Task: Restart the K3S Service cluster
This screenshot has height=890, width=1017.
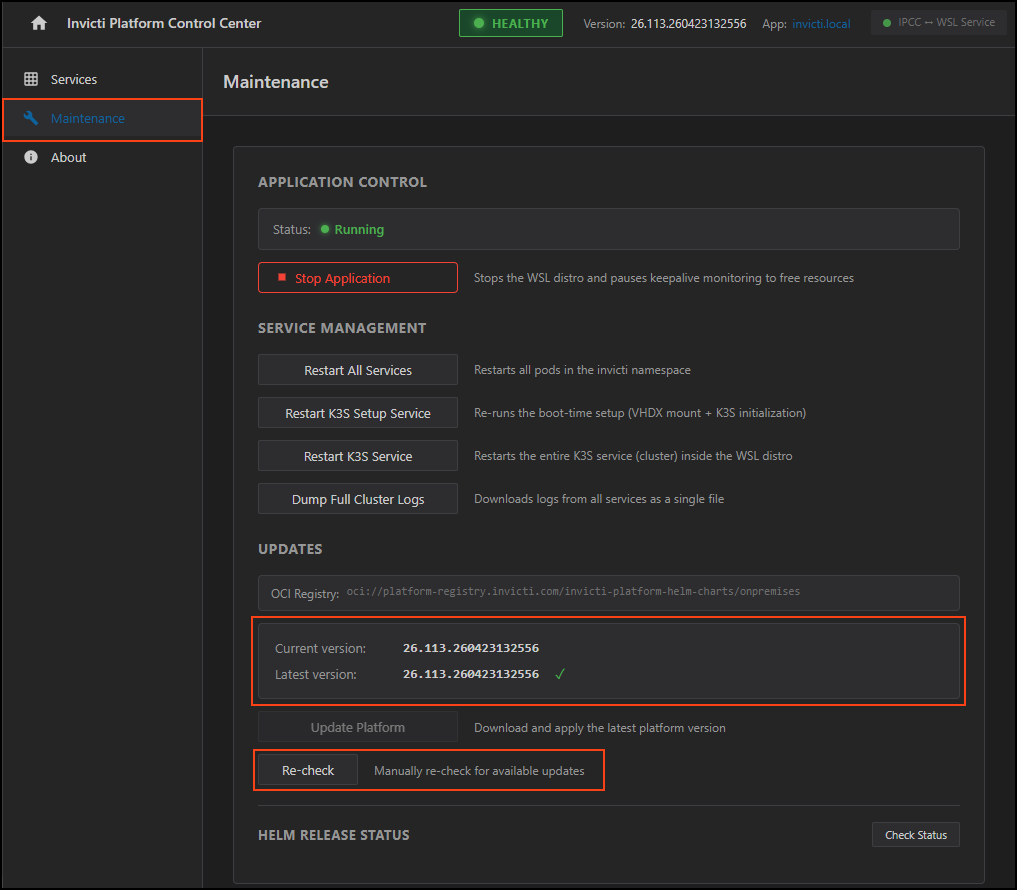Action: click(x=357, y=455)
